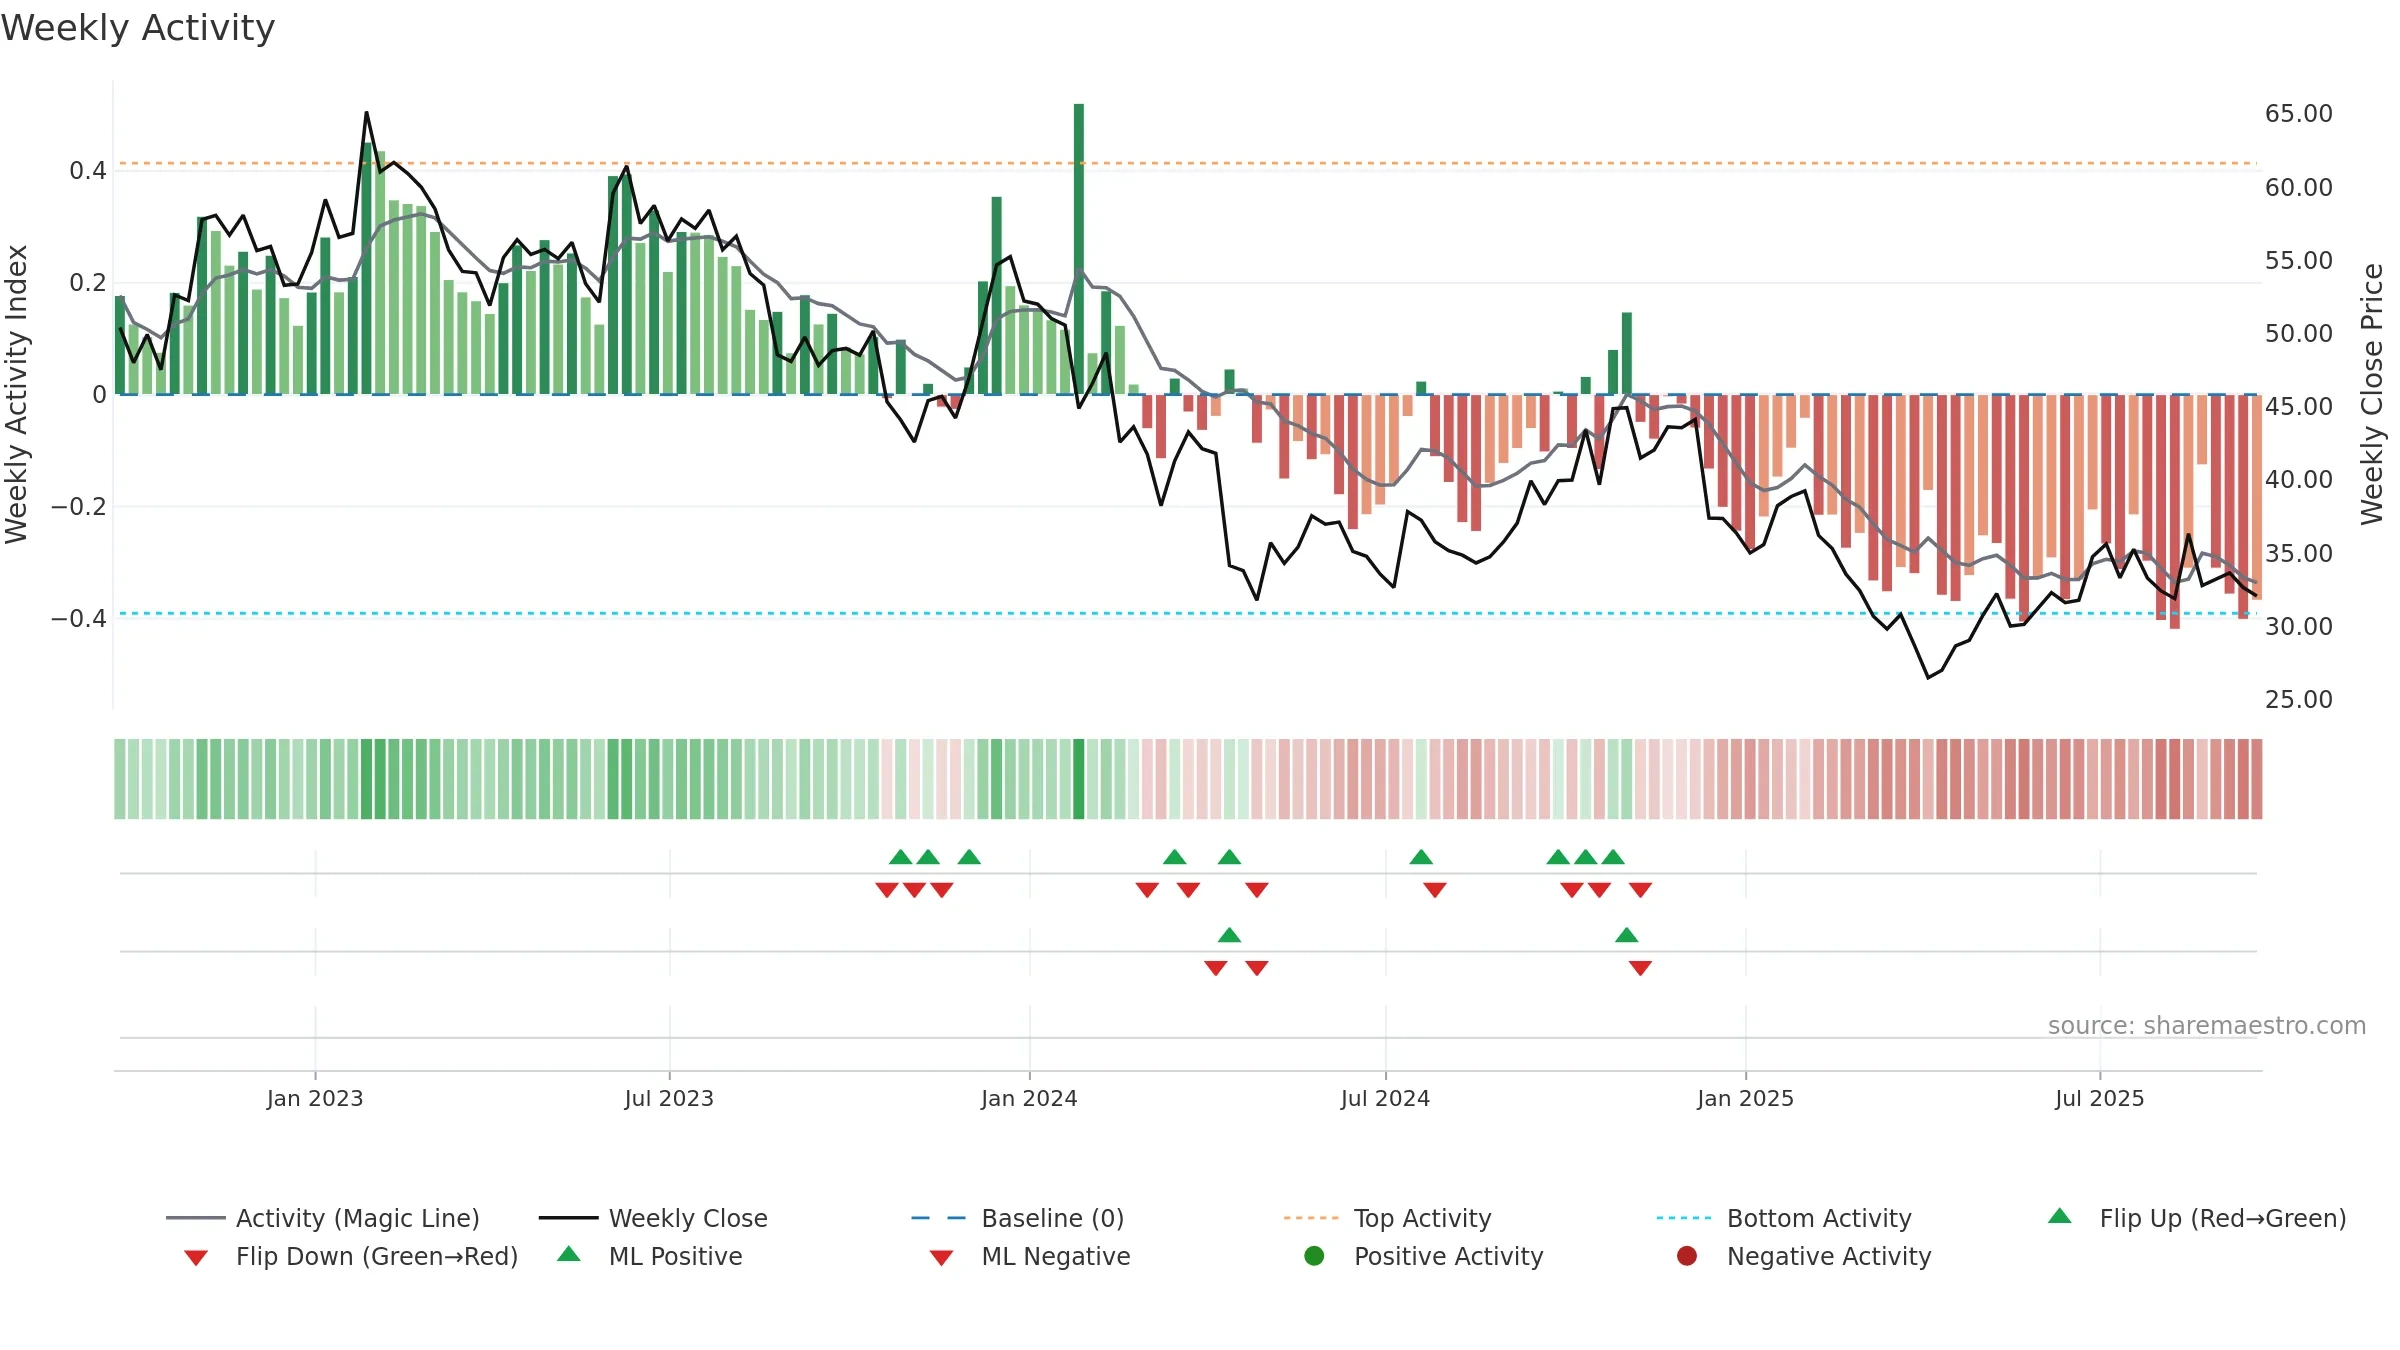
Task: Click the first light green heatmap cell at left end
Action: tap(120, 779)
